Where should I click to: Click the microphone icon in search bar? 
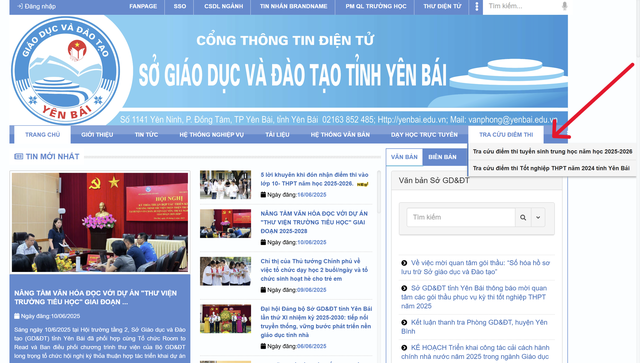click(564, 6)
